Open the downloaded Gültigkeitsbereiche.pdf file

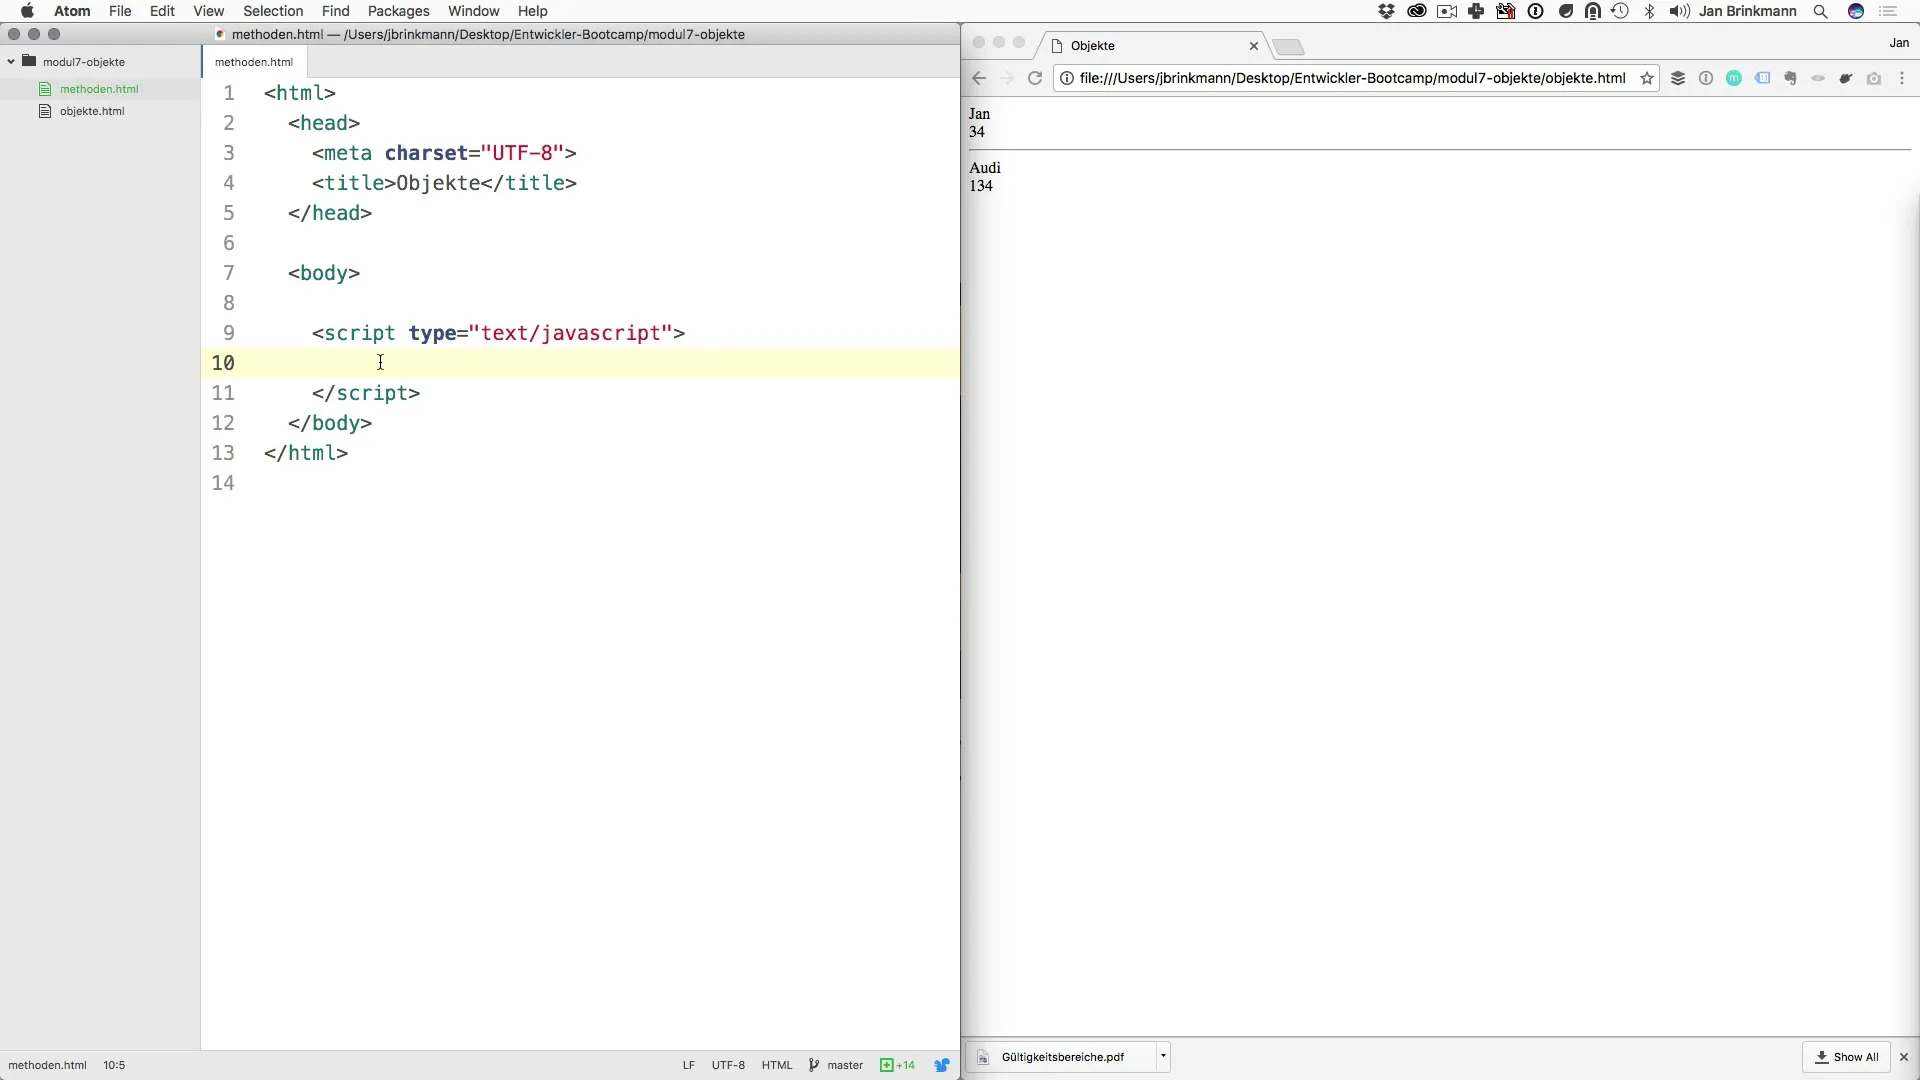1062,1057
